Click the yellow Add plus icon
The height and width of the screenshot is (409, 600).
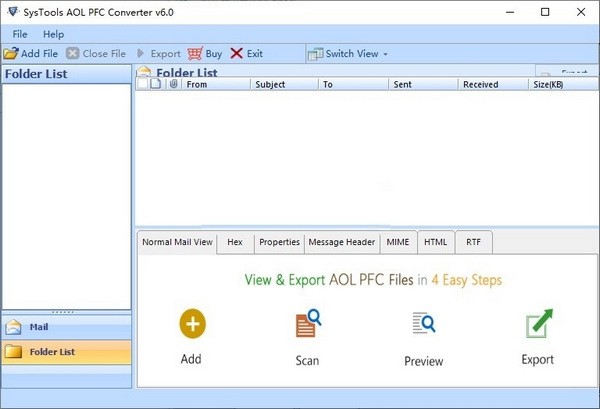coord(192,323)
